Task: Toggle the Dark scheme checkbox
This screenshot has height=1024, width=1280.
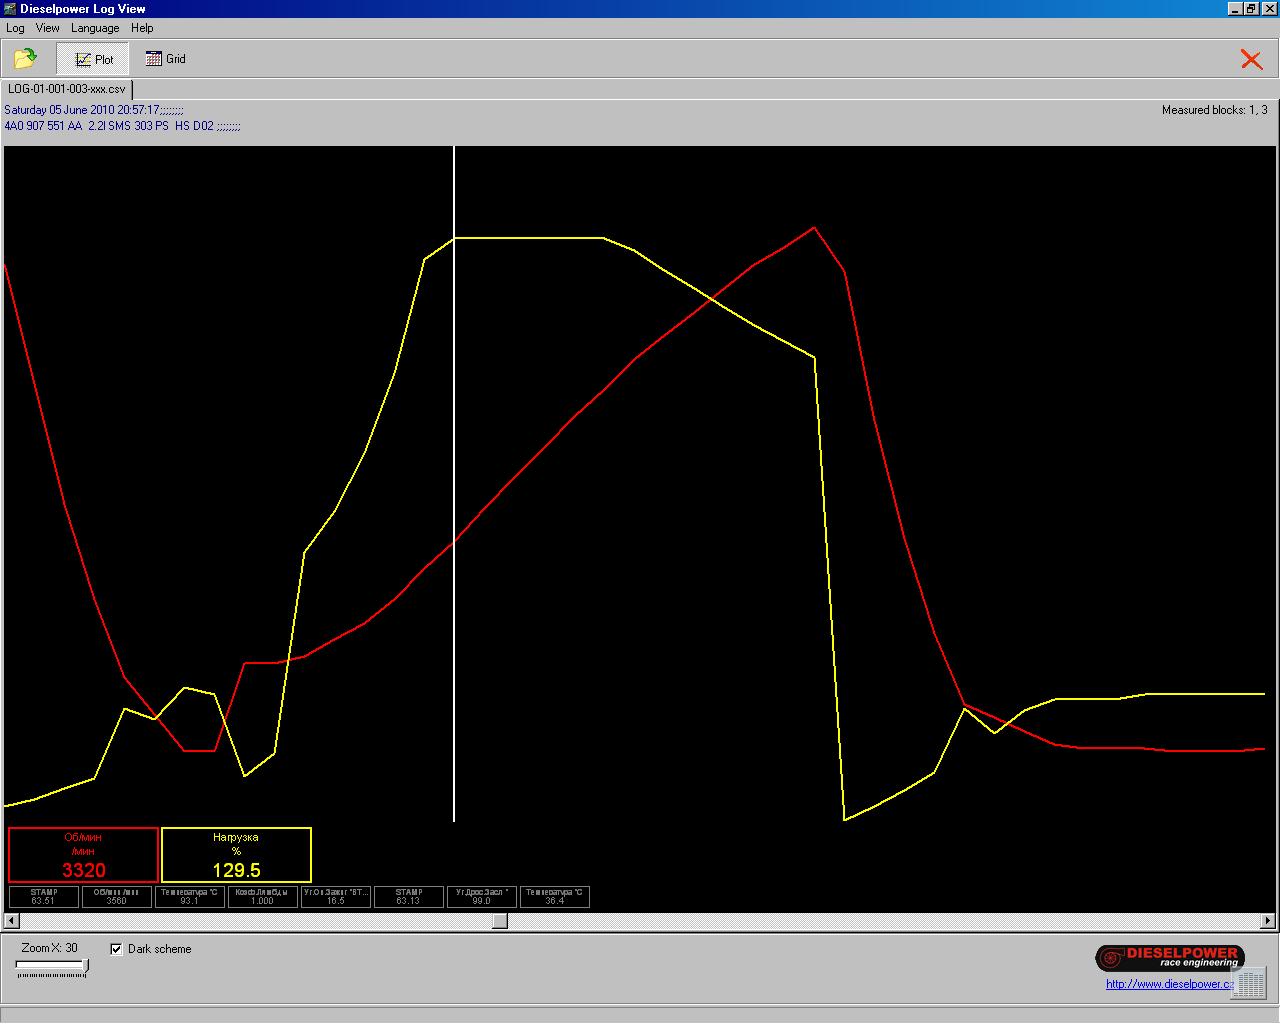Action: pyautogui.click(x=116, y=949)
